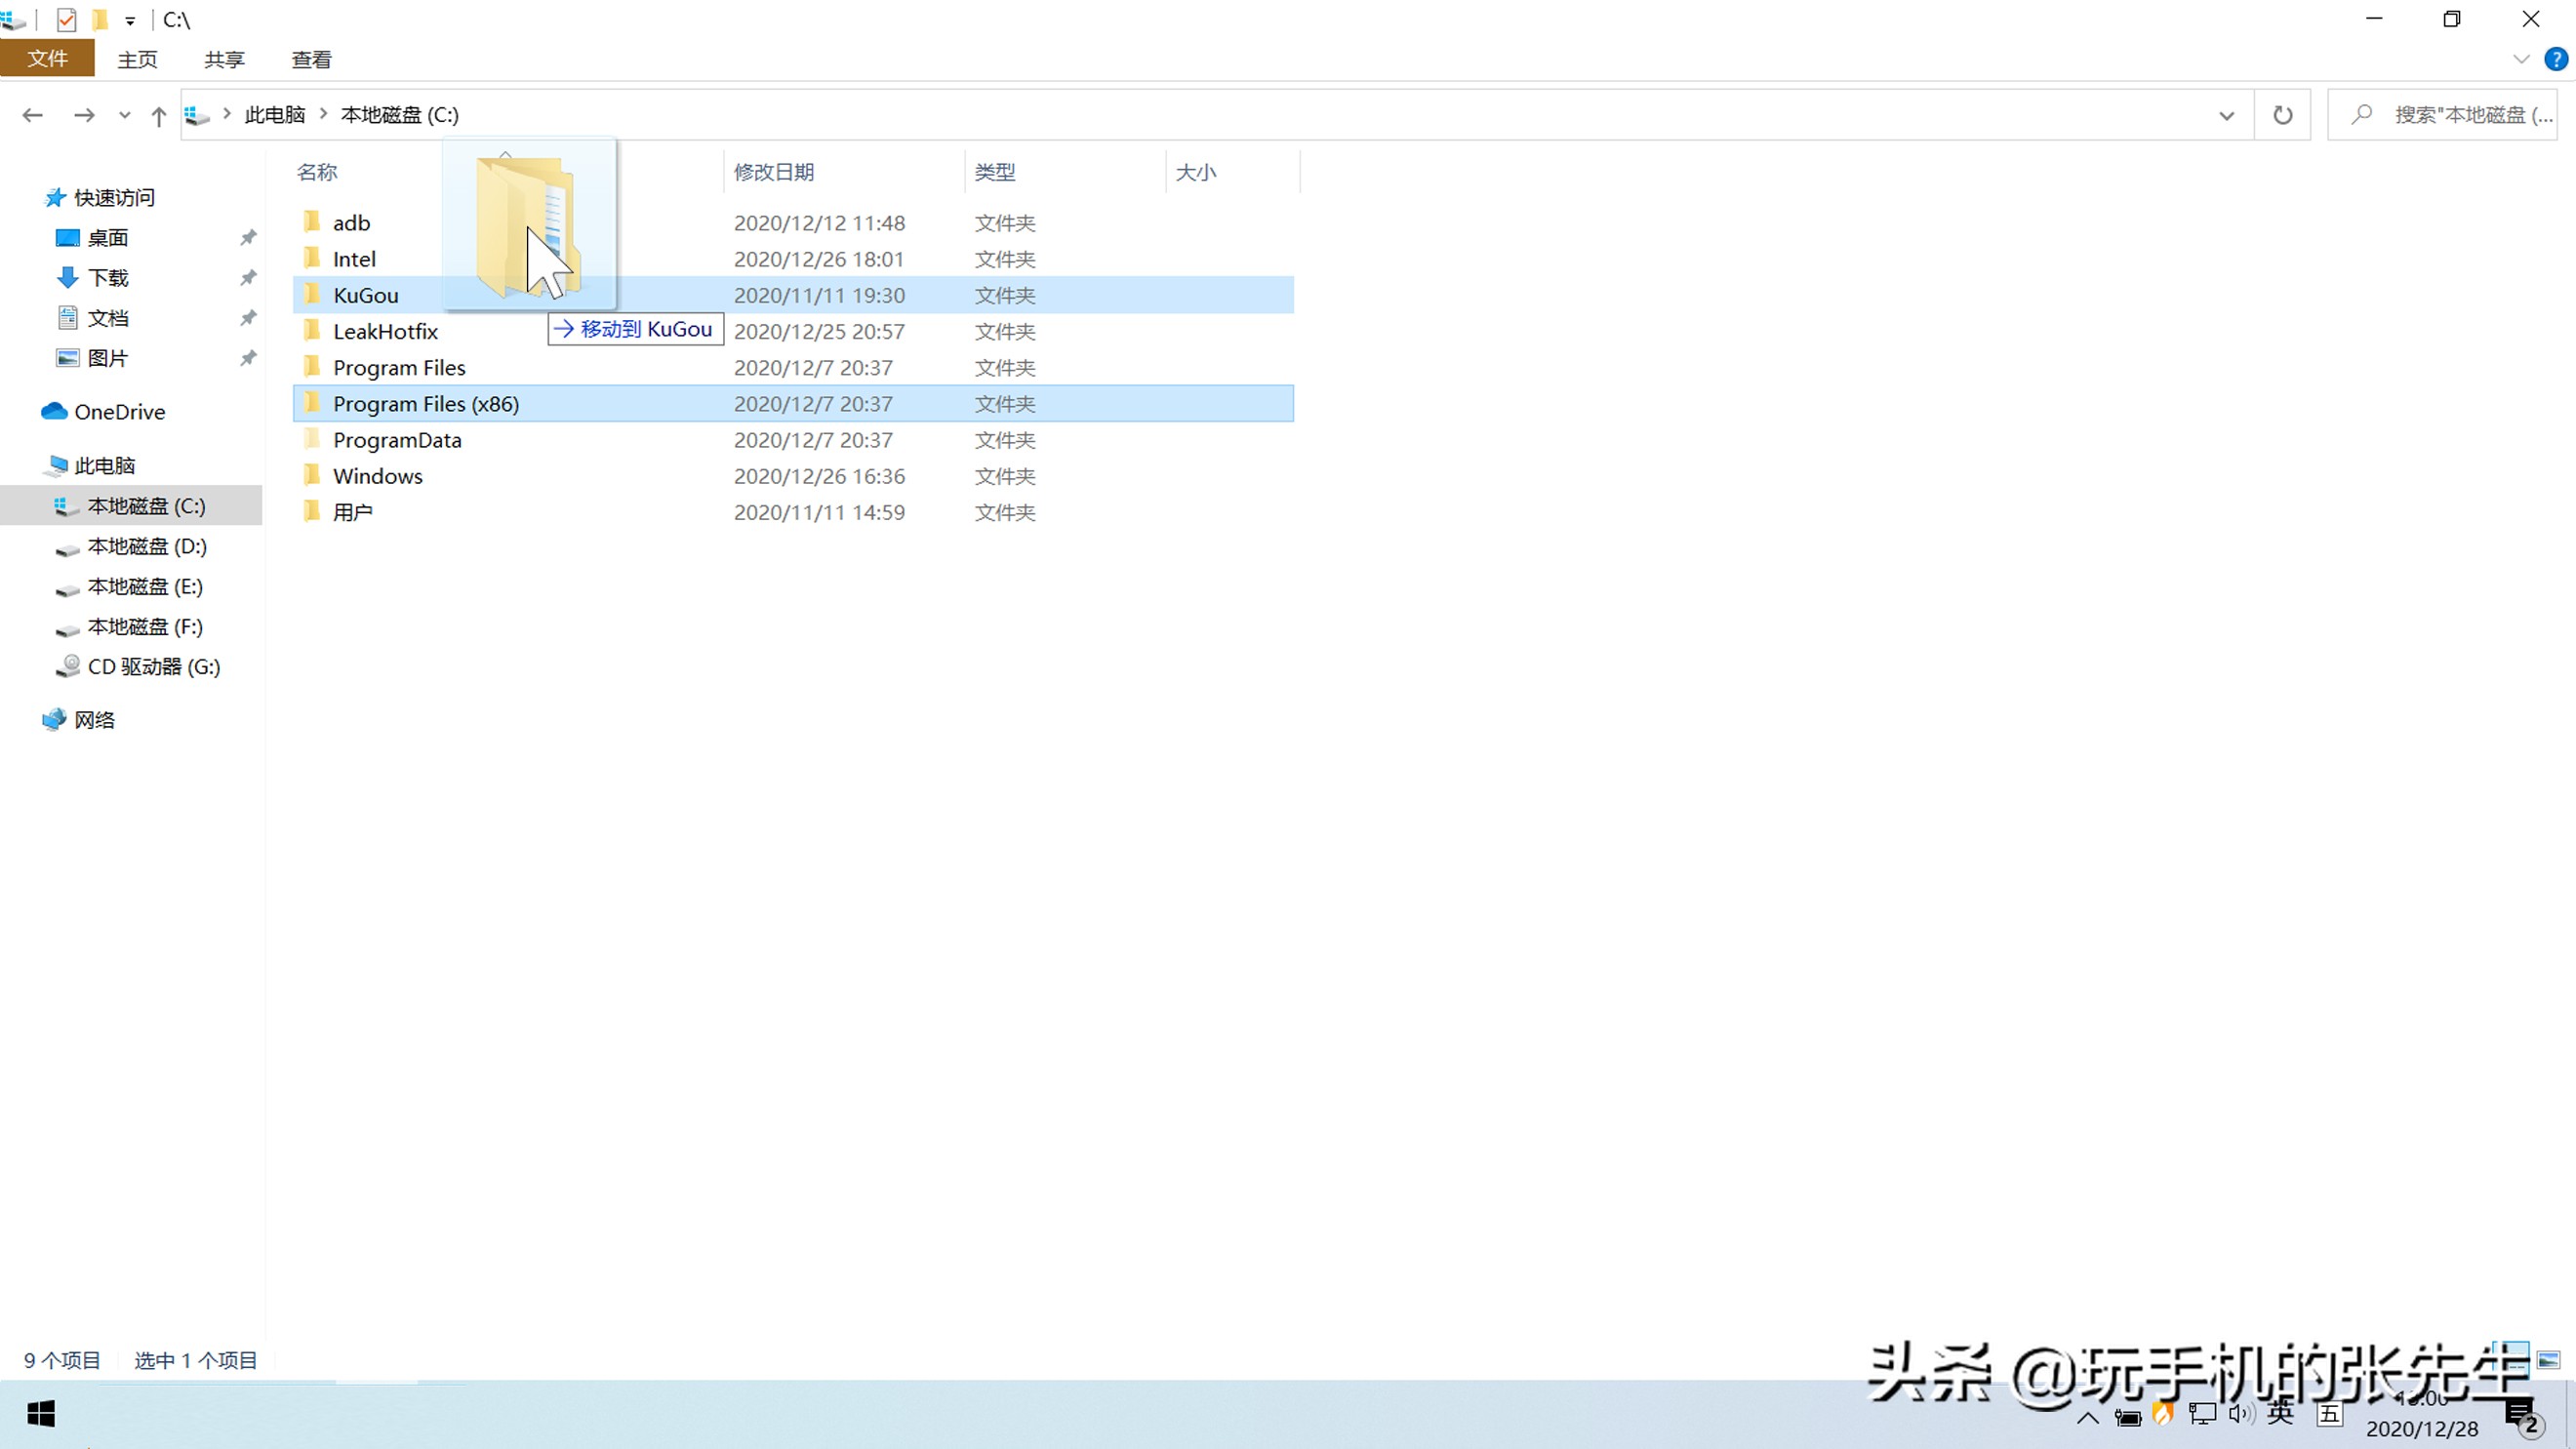This screenshot has height=1449, width=2576.
Task: Click the search box icon
Action: pos(2362,113)
